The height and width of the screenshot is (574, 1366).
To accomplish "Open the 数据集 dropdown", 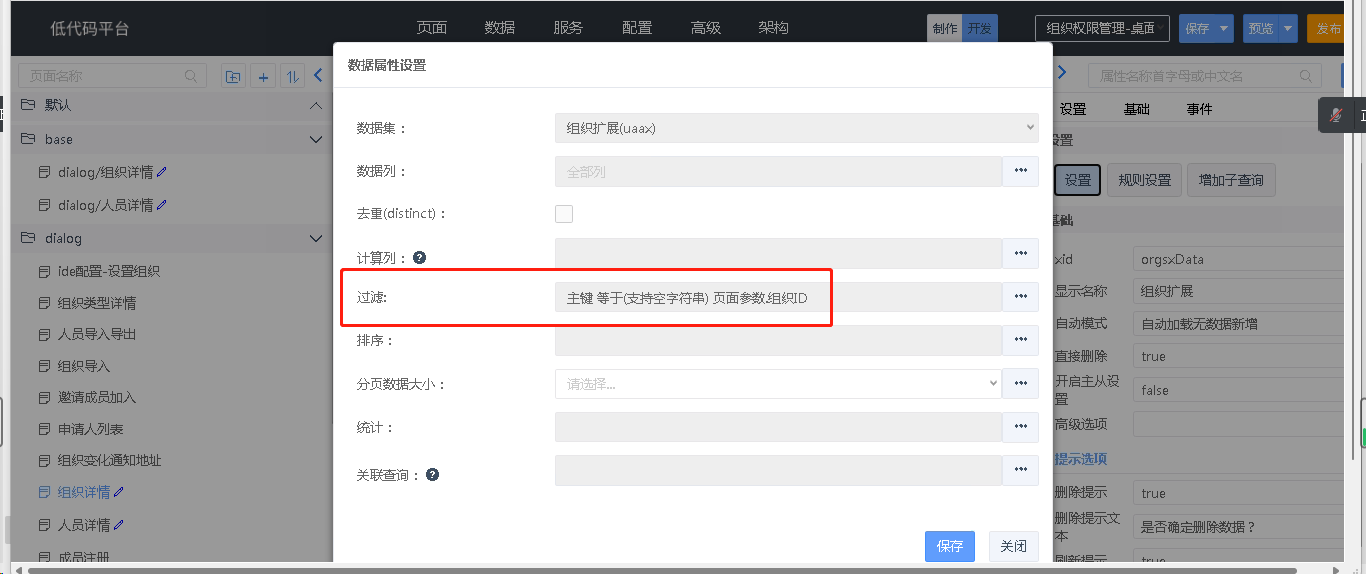I will 796,128.
